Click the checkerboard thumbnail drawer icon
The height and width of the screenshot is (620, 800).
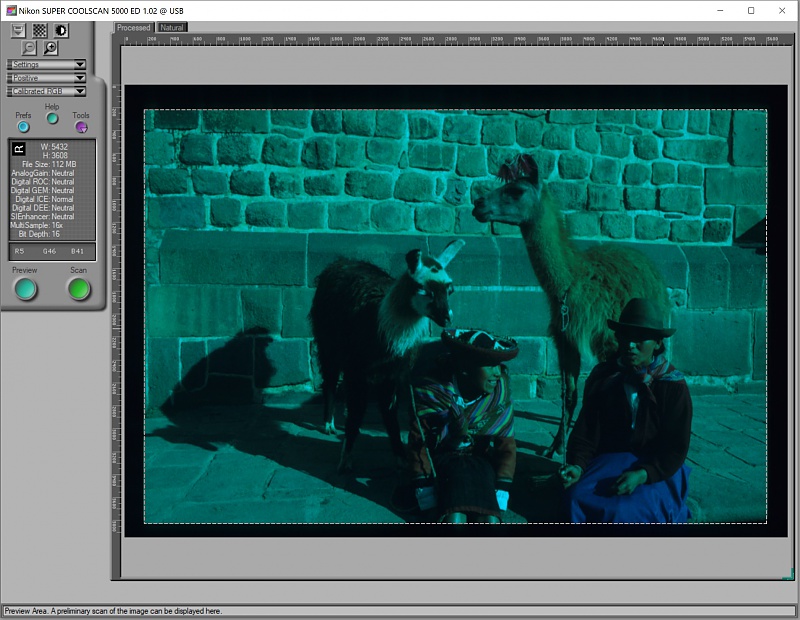pyautogui.click(x=39, y=30)
